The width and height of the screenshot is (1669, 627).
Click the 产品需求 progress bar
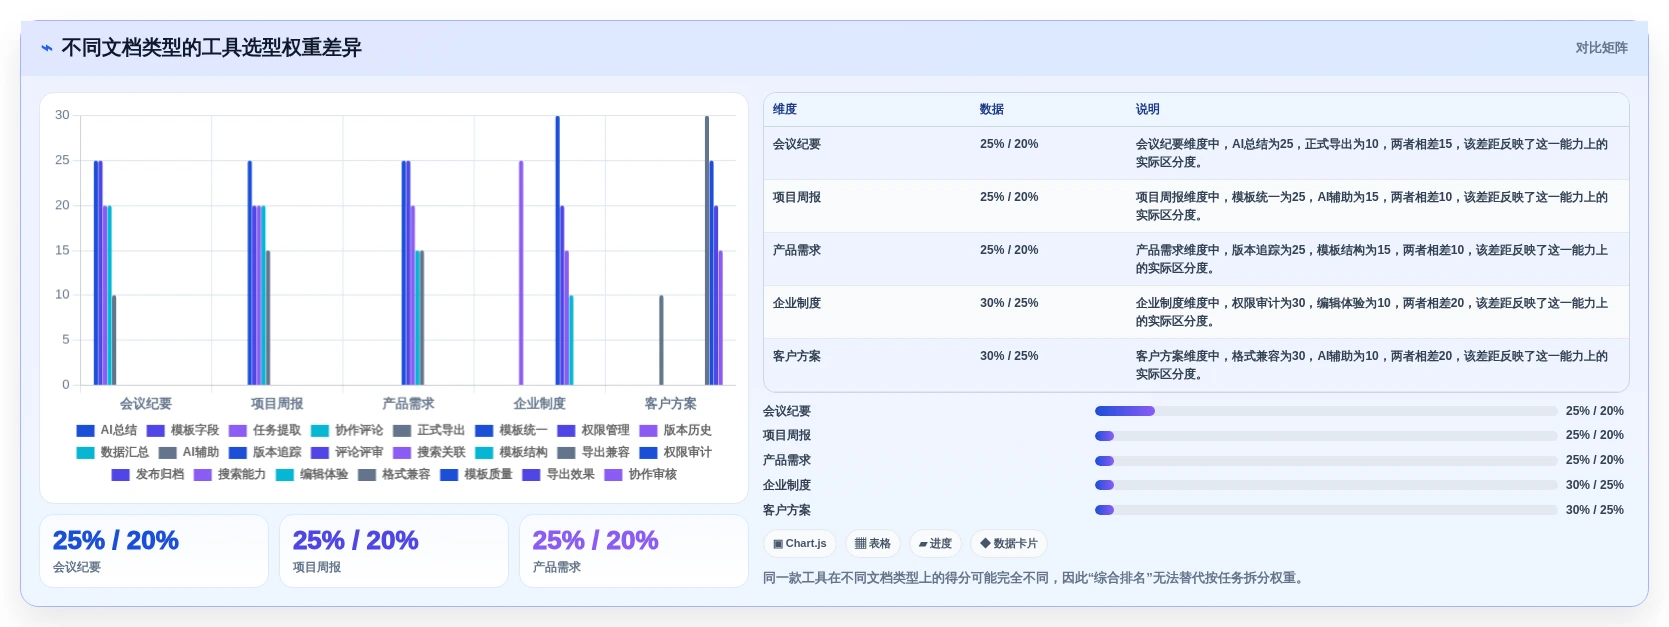pos(1326,461)
